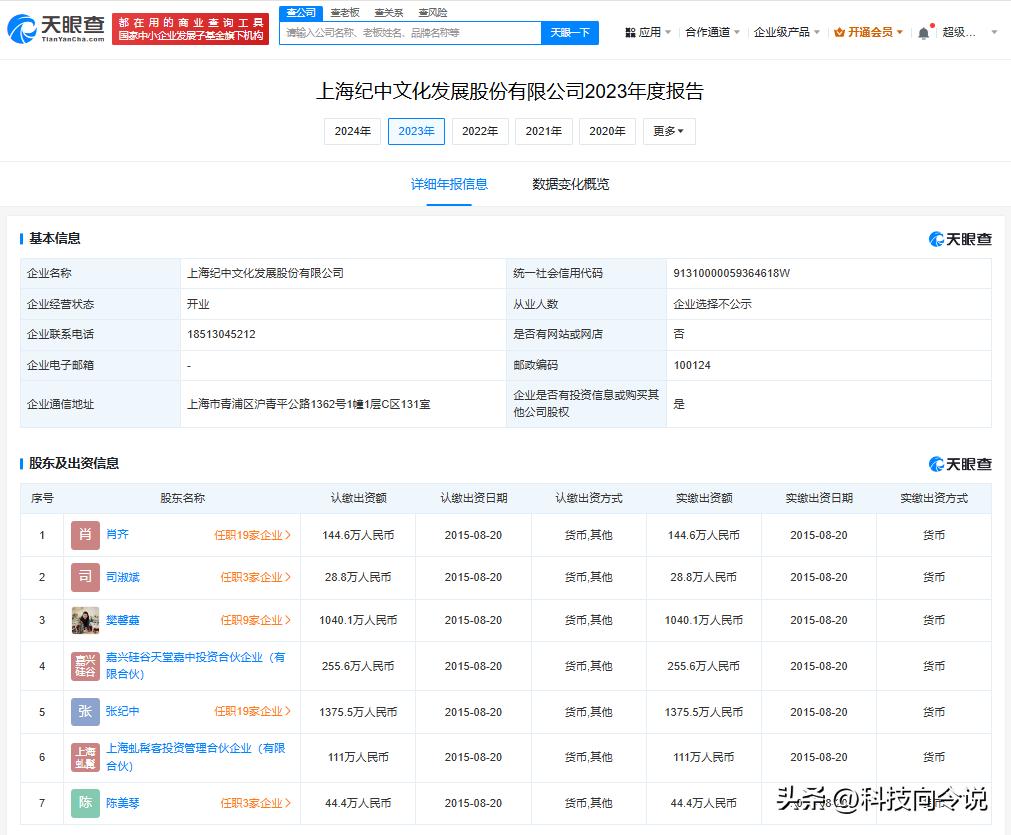Open shareholder link 肖齐

[x=117, y=535]
